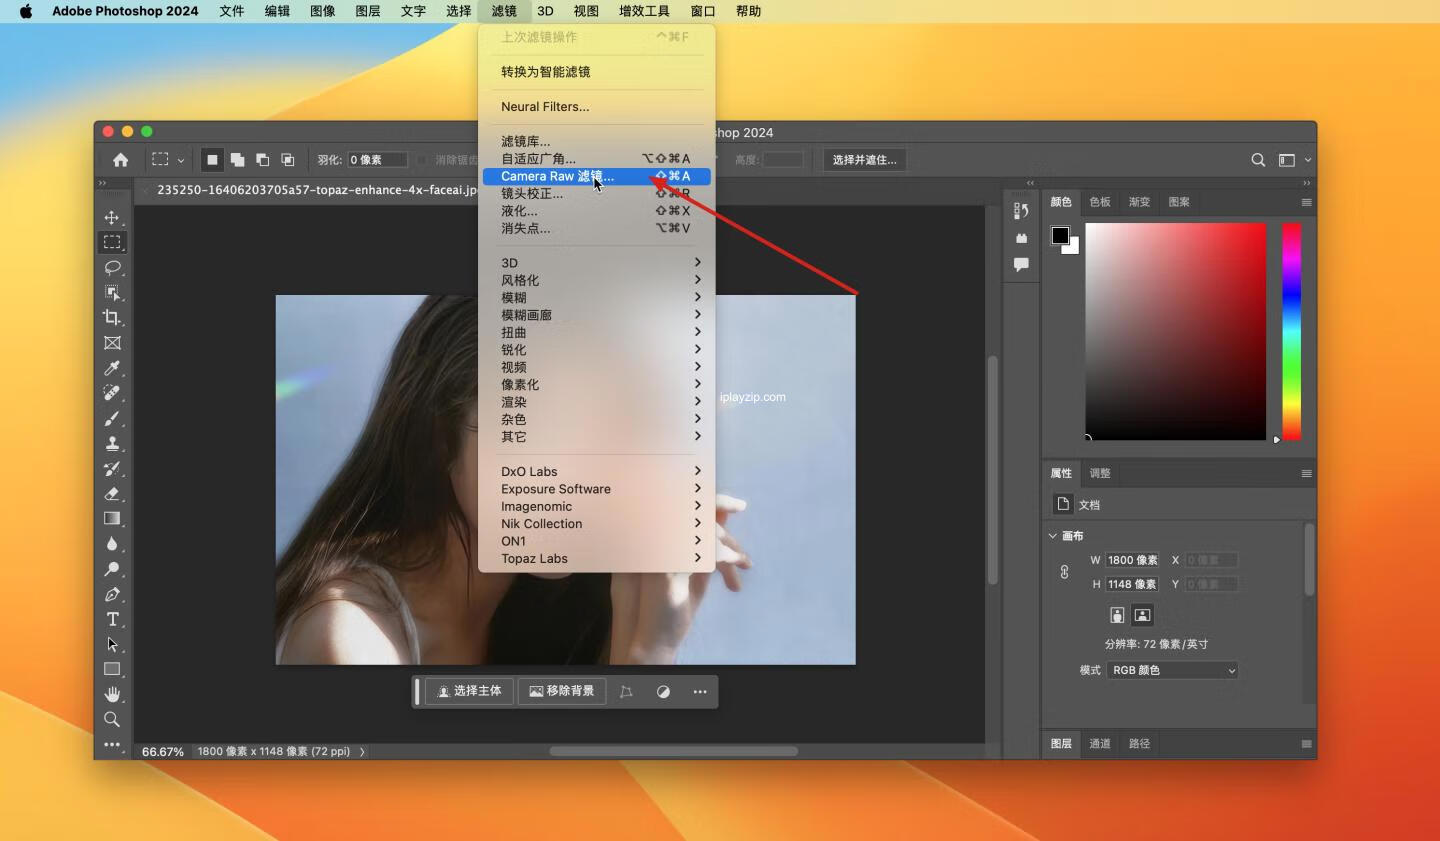1440x841 pixels.
Task: Click the 移除背景 button
Action: [562, 692]
